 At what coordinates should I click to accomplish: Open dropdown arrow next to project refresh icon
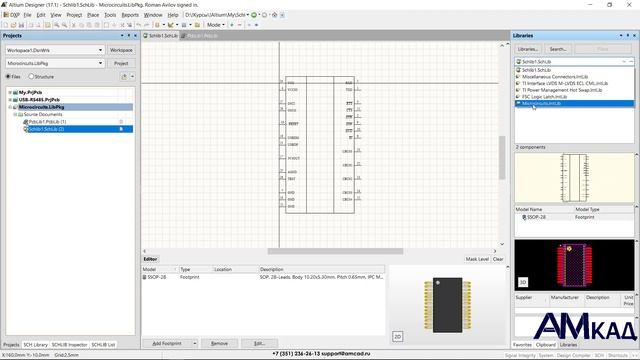coord(132,76)
